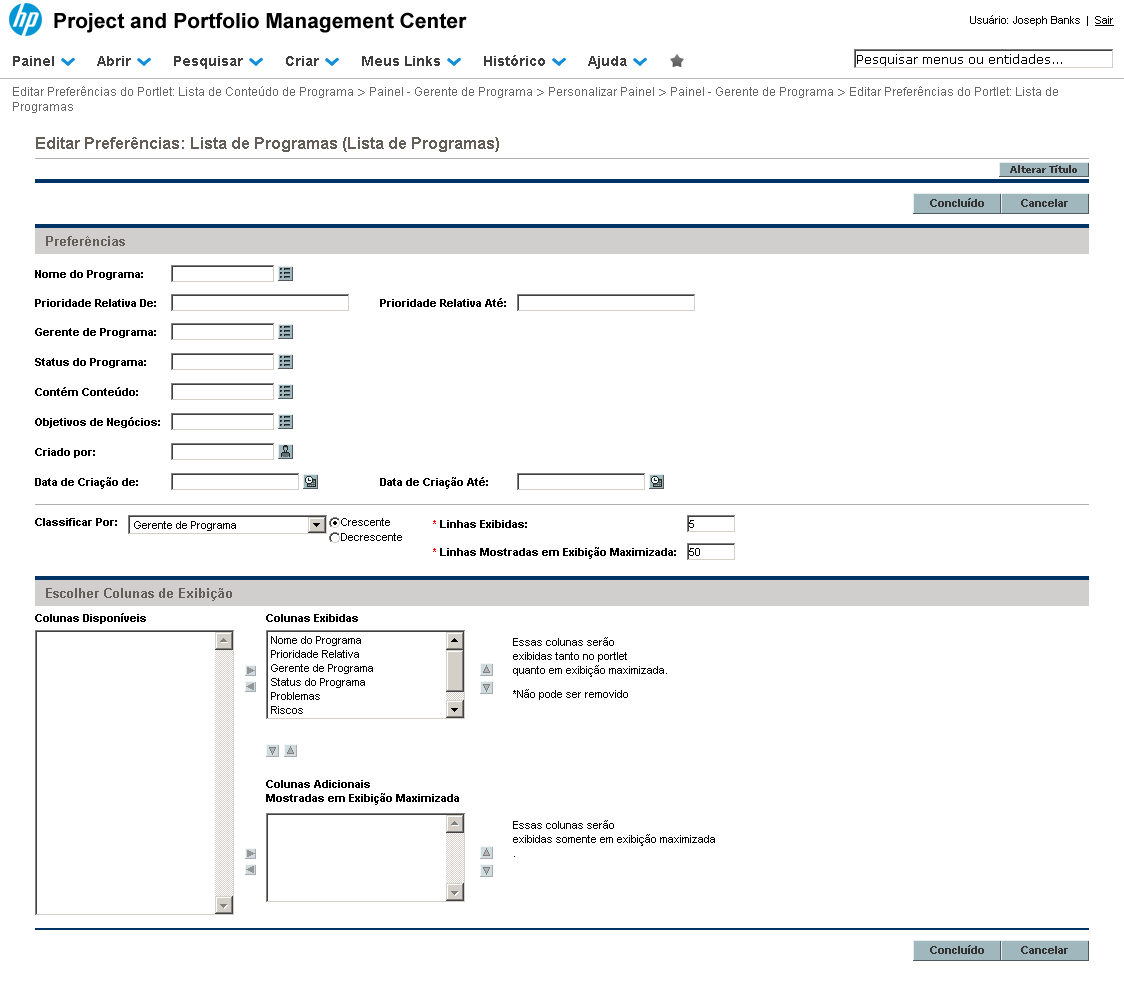
Task: Open the Data de Criação Até calendar icon
Action: (x=656, y=482)
